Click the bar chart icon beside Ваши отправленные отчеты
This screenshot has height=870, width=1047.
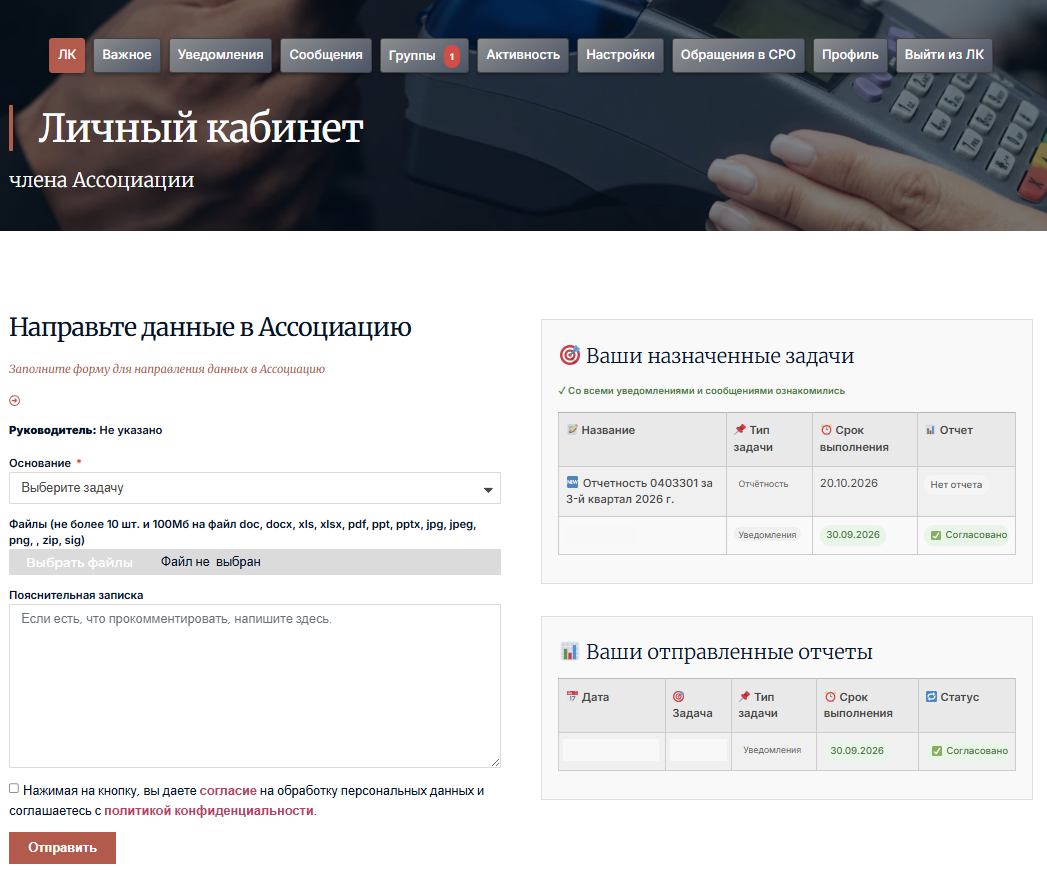pos(570,651)
